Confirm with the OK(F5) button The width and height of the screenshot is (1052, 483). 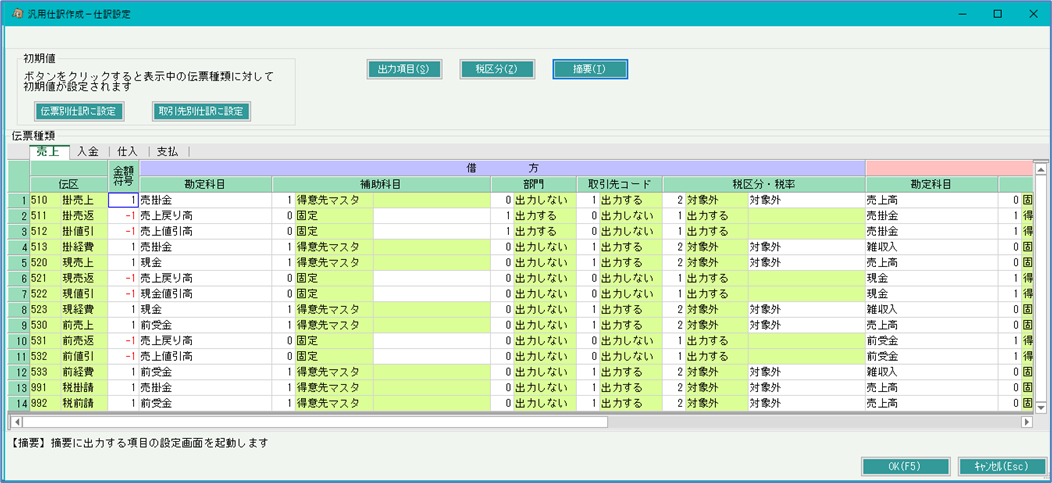(x=904, y=466)
